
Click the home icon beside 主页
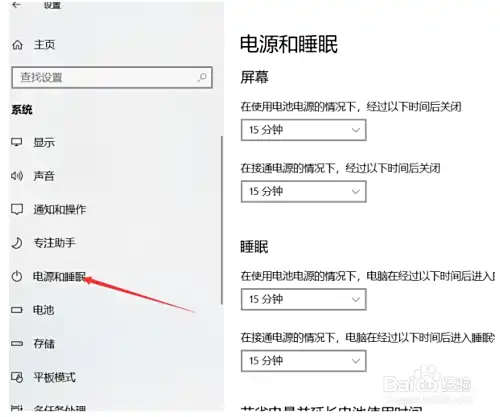click(x=17, y=45)
